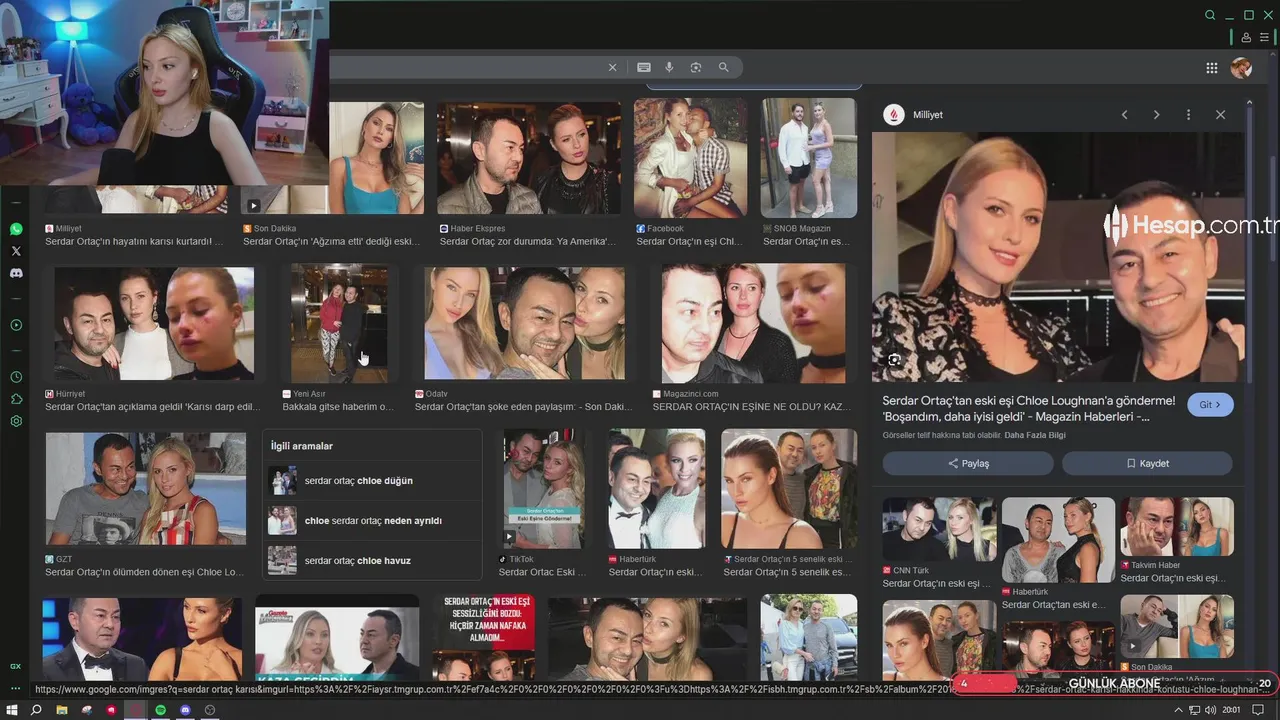Click the Kaydet save button

coord(1147,463)
